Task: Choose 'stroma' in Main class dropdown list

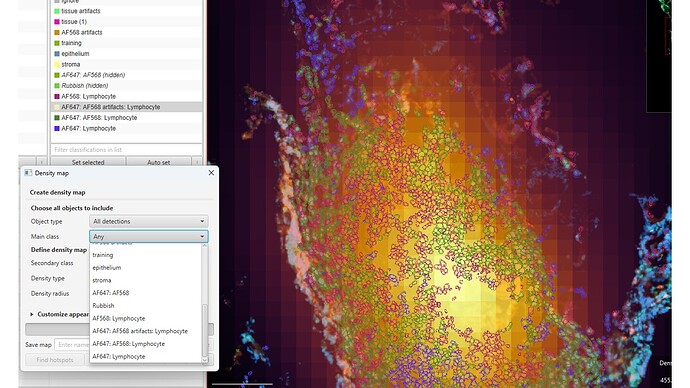Action: coord(146,280)
